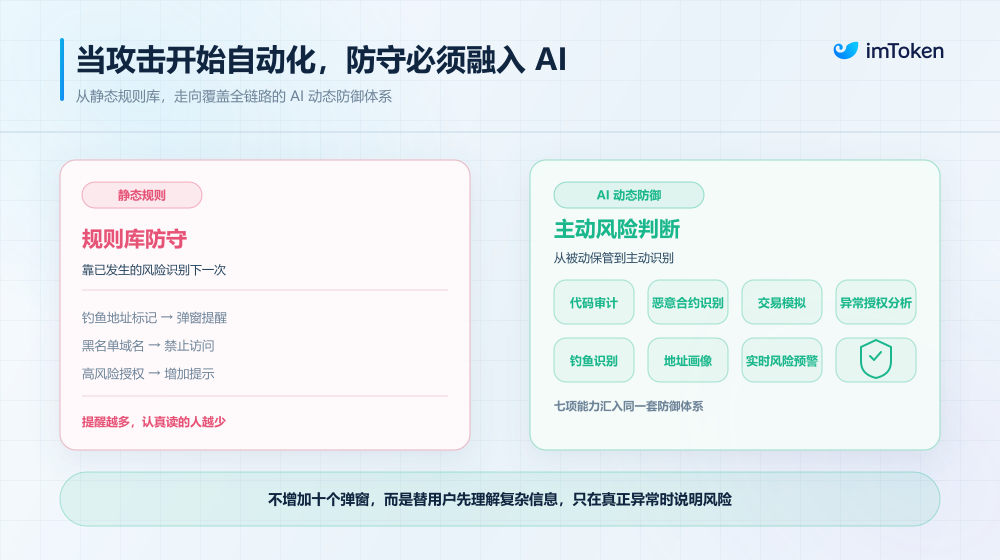This screenshot has width=1000, height=560.
Task: Select the 钓鱼地址标记 → 弹窗提醒 line
Action: click(x=154, y=318)
